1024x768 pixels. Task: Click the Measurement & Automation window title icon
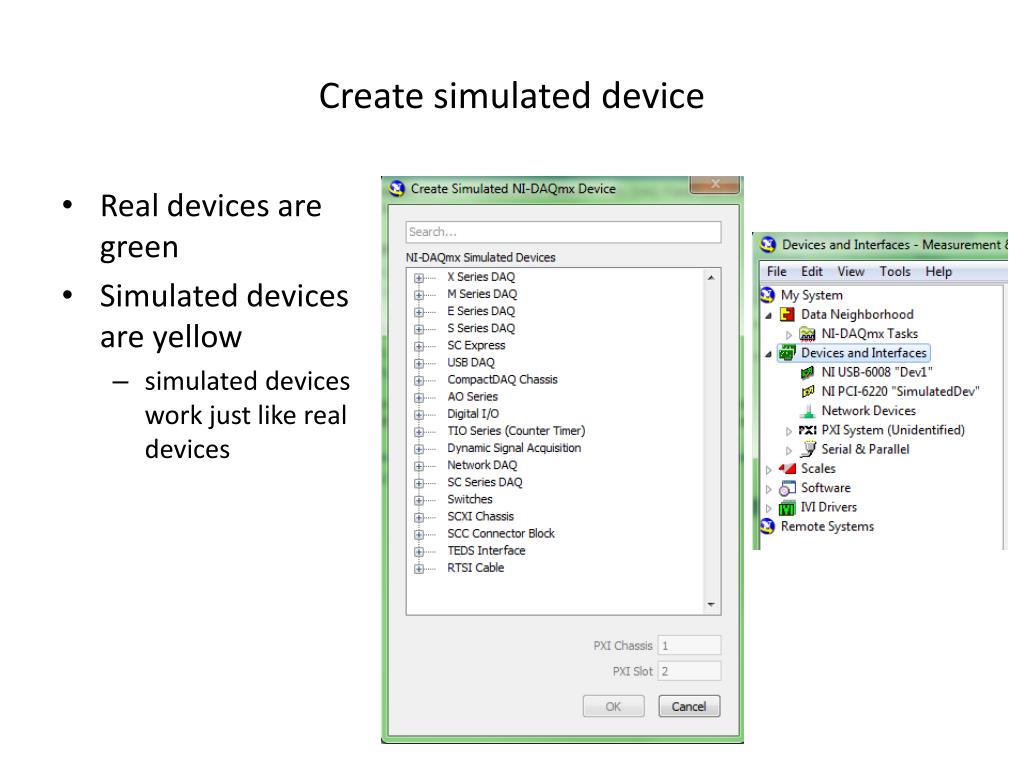pyautogui.click(x=768, y=245)
